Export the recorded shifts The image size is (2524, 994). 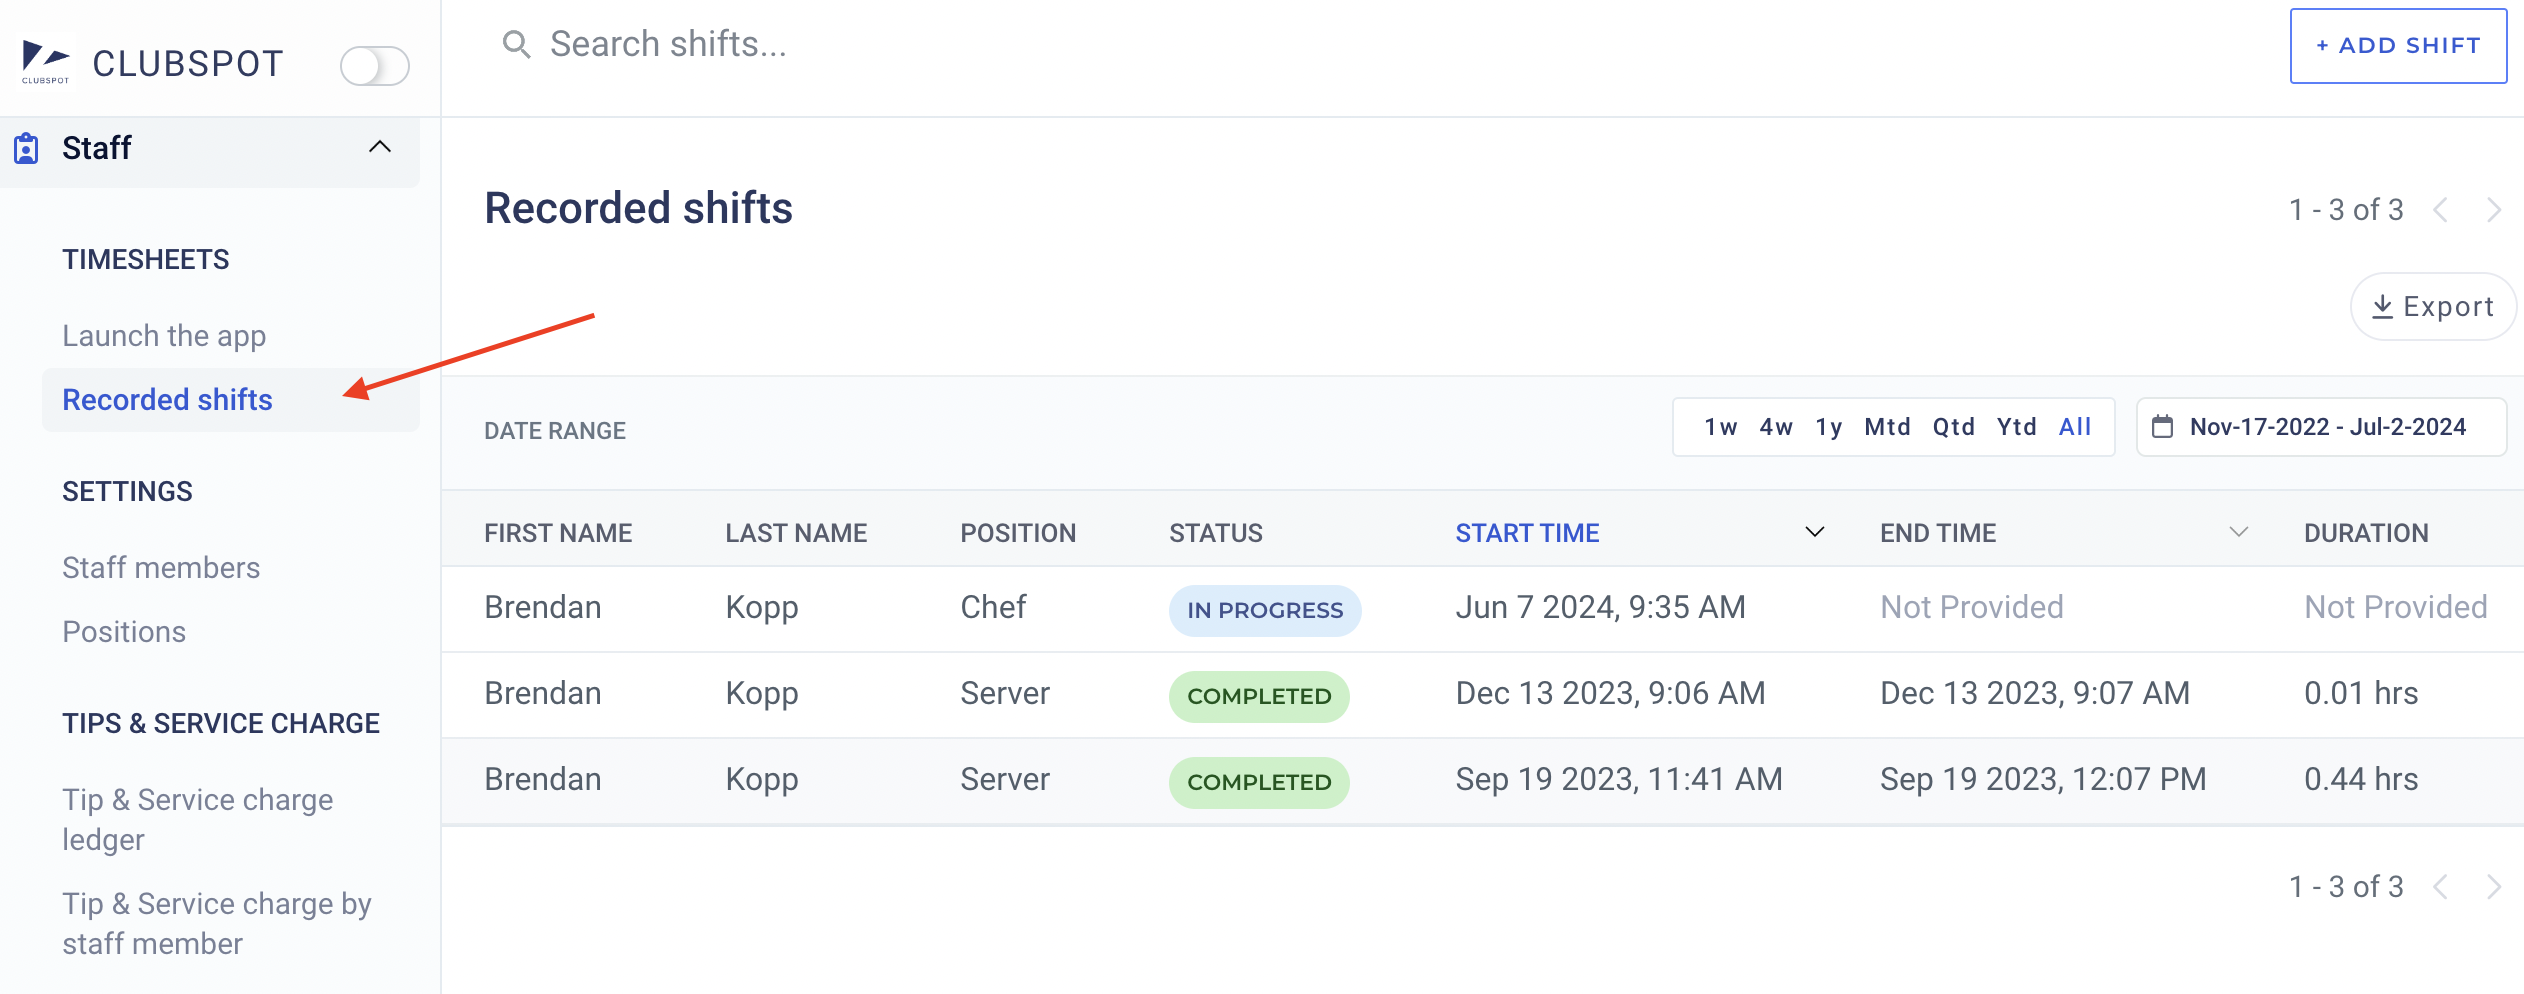coord(2432,307)
